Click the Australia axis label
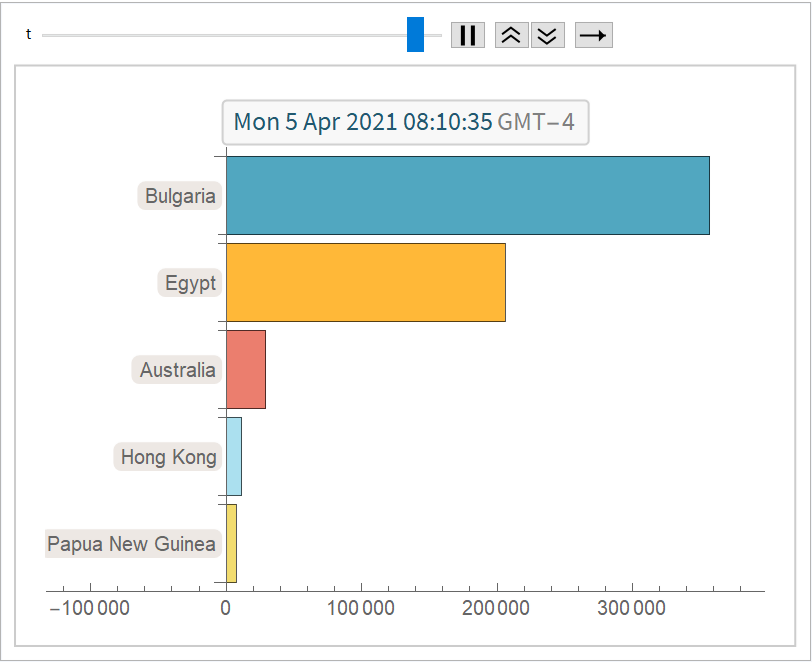This screenshot has height=664, width=812. (177, 370)
